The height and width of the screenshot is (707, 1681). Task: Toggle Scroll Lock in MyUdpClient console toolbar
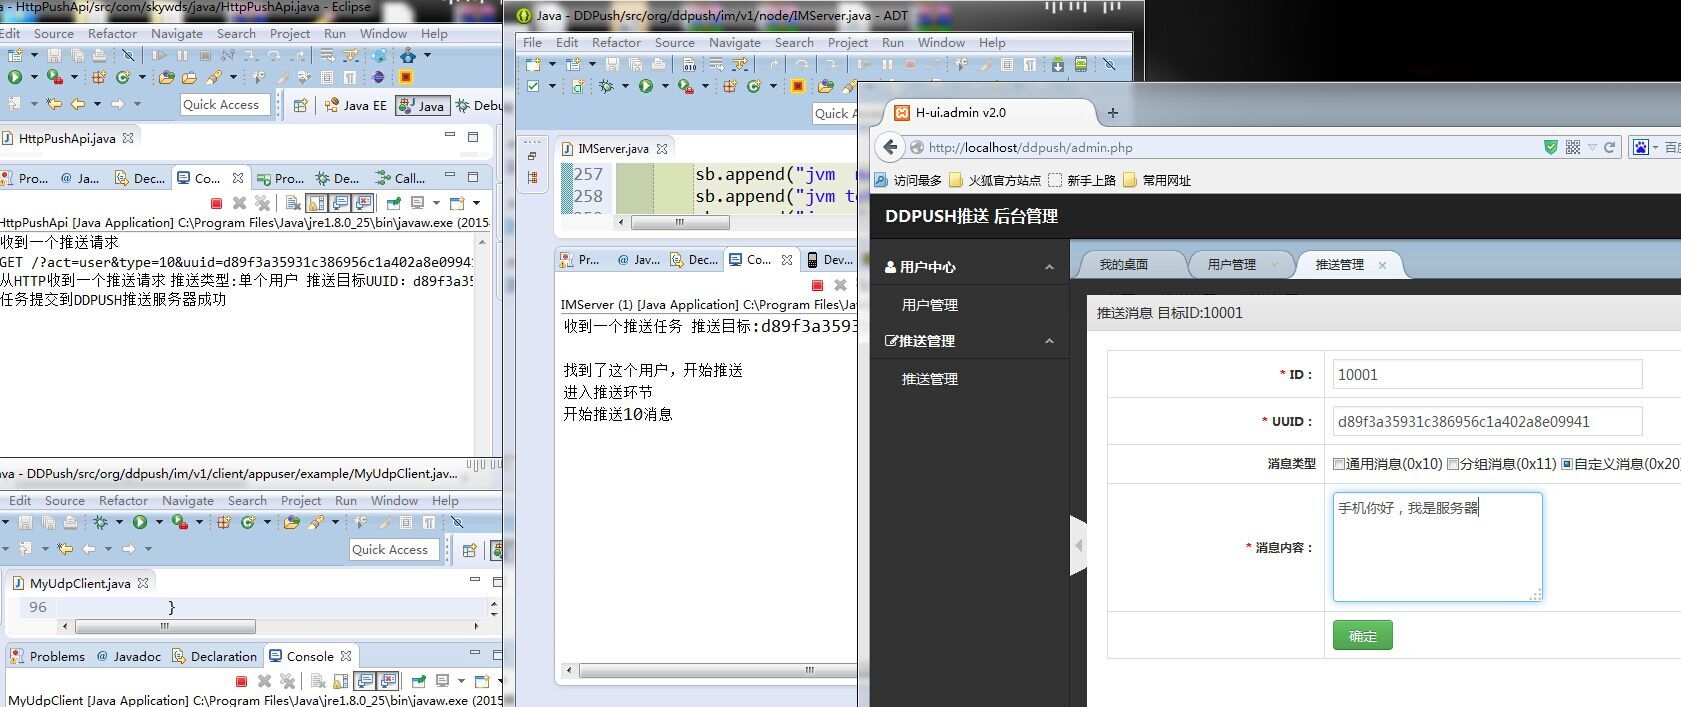coord(341,681)
